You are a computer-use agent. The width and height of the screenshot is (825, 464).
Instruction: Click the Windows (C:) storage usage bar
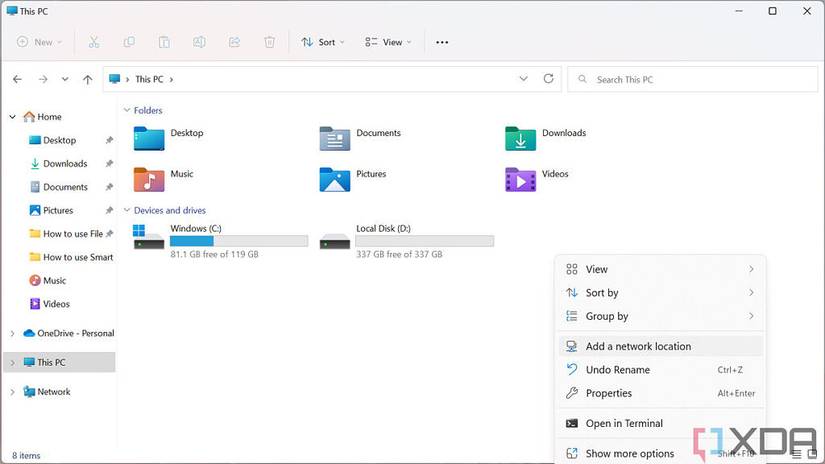[x=239, y=241]
